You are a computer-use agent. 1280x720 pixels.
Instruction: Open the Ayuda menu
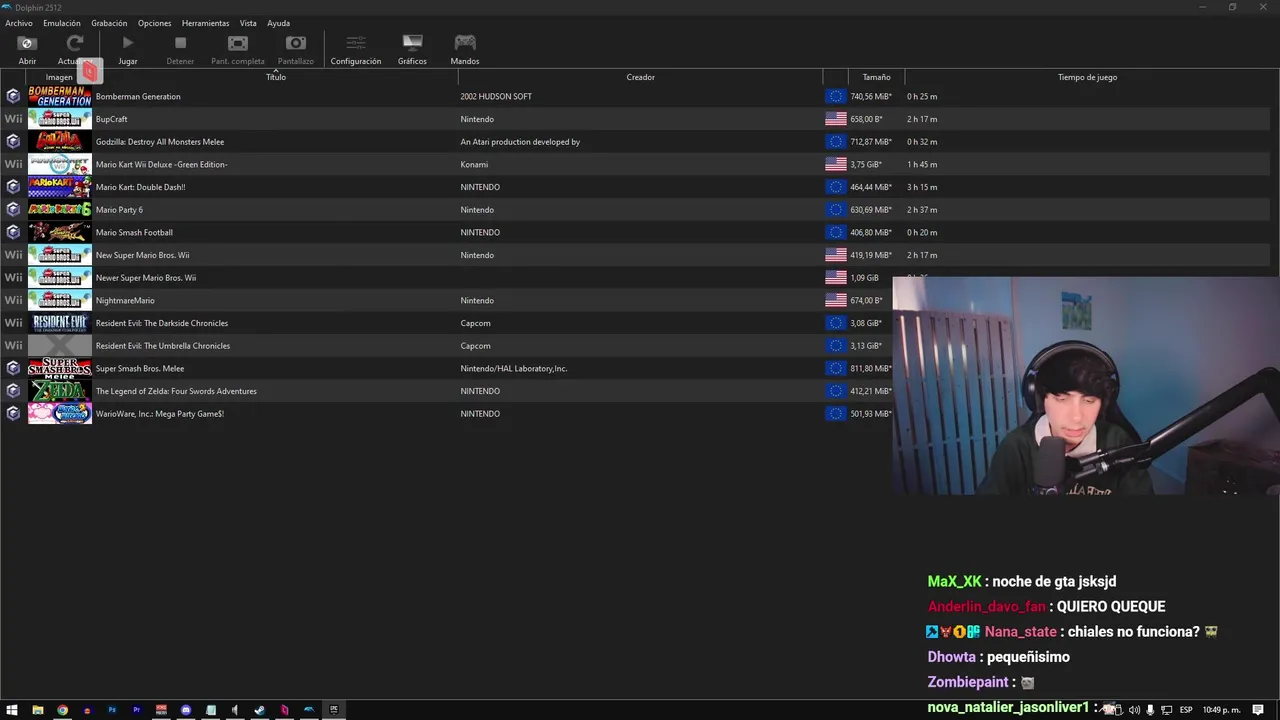click(278, 23)
